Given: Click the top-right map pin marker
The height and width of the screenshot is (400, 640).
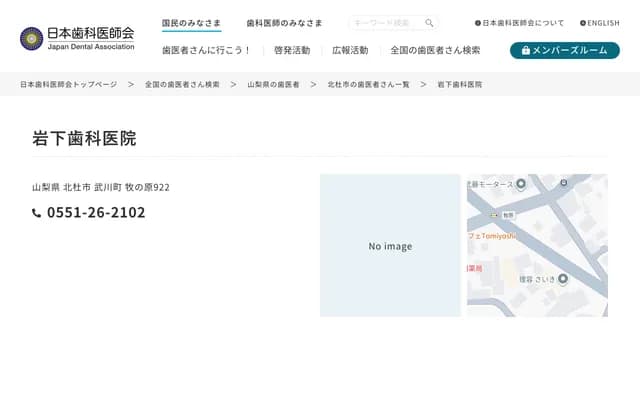Looking at the screenshot, I should 563,183.
